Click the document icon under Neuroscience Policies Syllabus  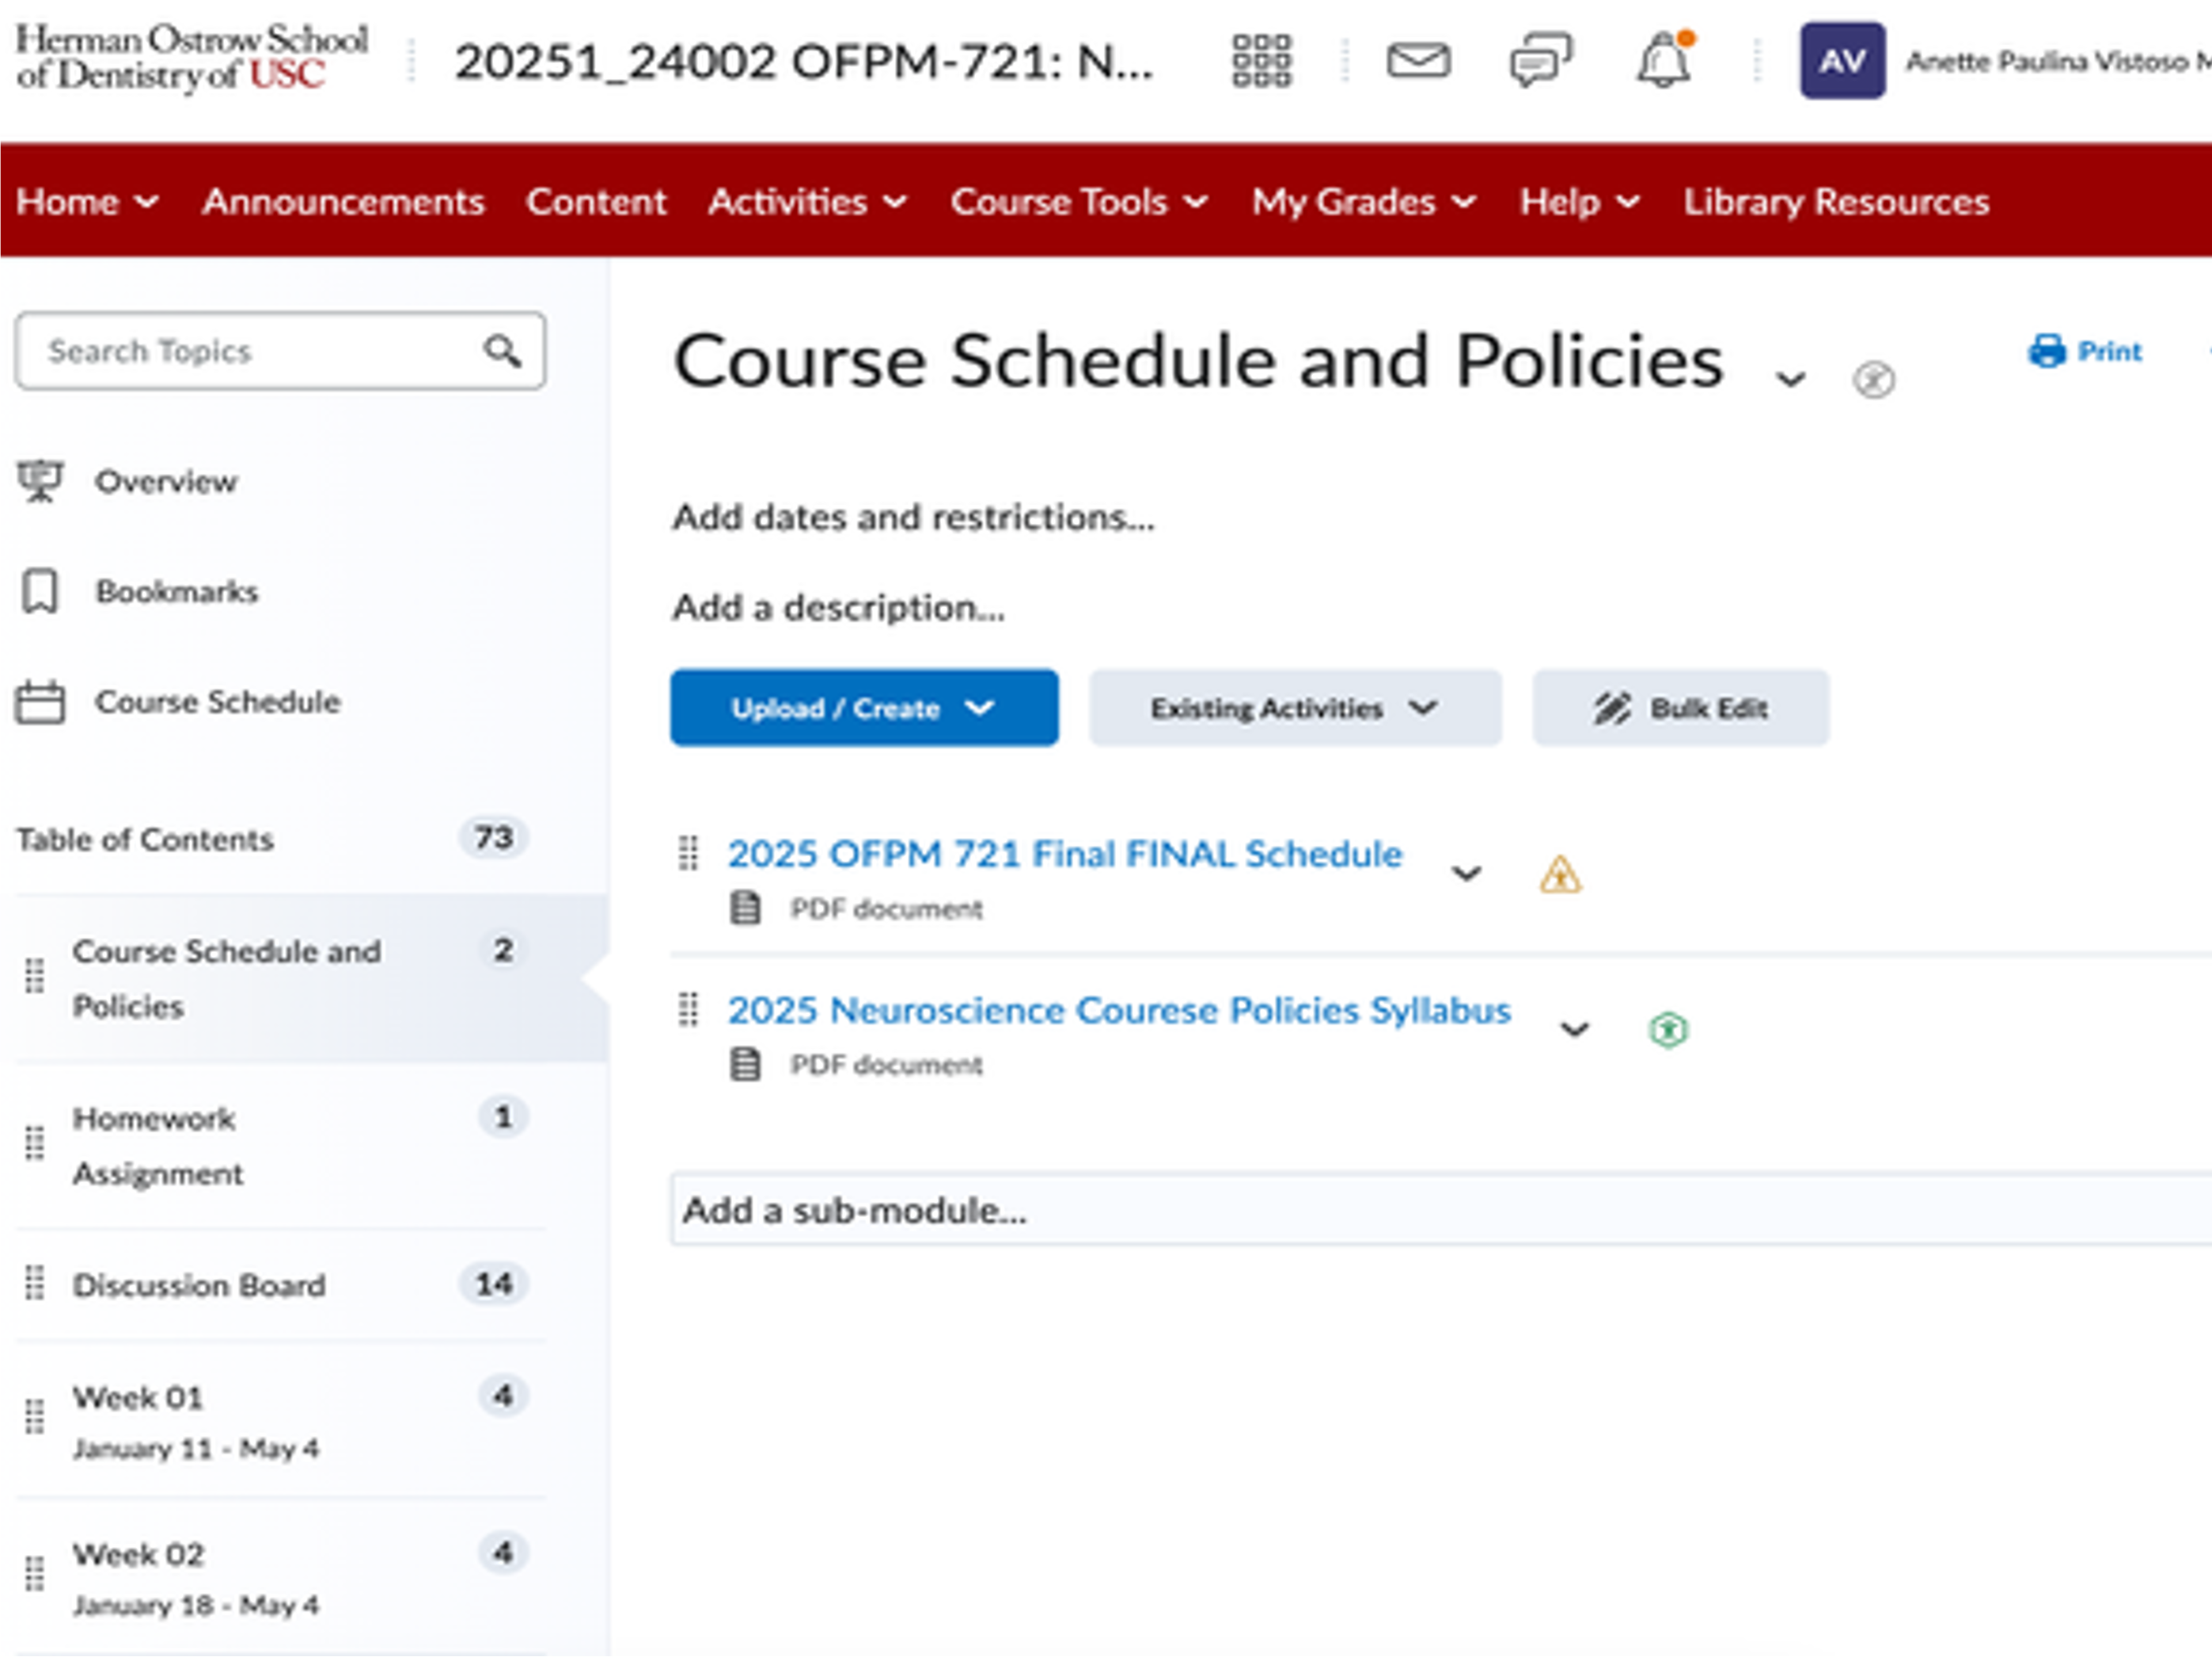(x=745, y=1064)
